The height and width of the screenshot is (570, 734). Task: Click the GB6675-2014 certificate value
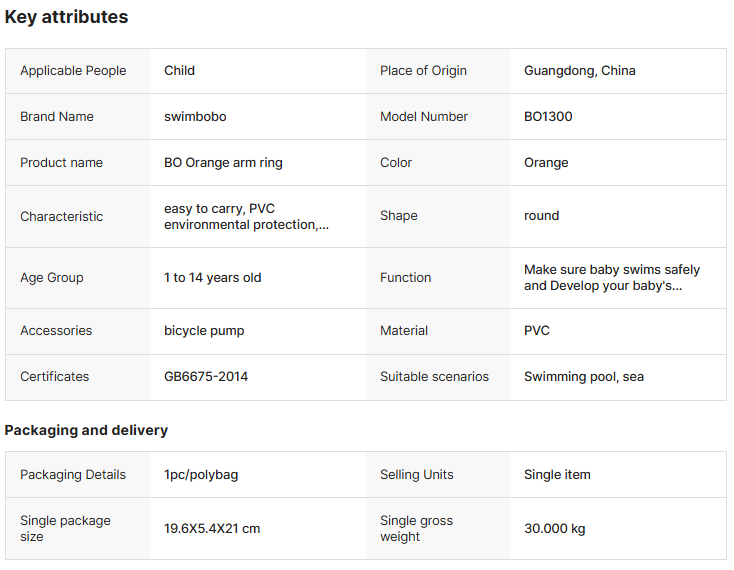coord(206,376)
